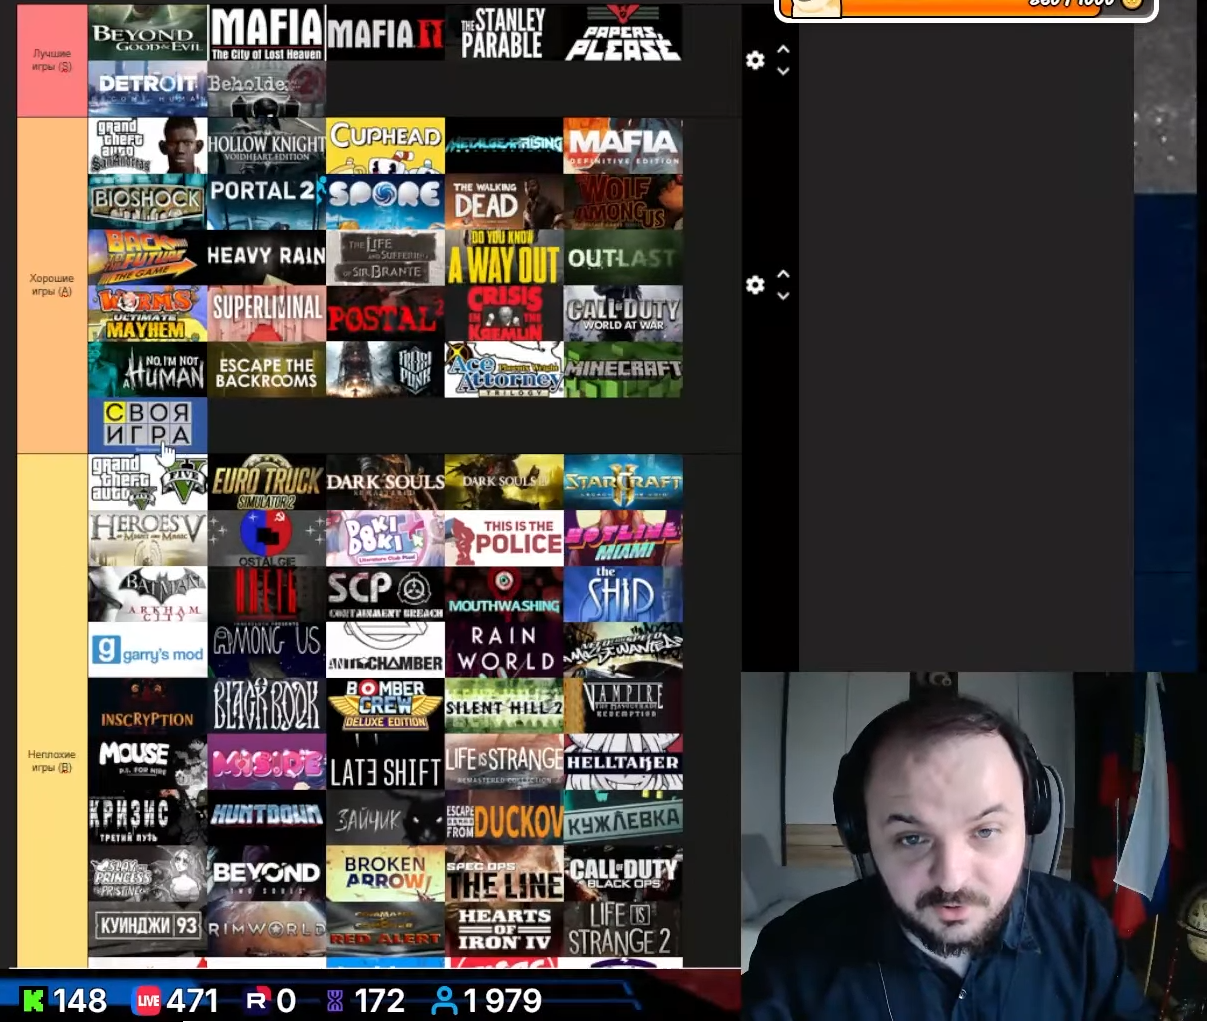Viewport: 1207px width, 1022px height.
Task: Select the Spore tile
Action: point(386,202)
